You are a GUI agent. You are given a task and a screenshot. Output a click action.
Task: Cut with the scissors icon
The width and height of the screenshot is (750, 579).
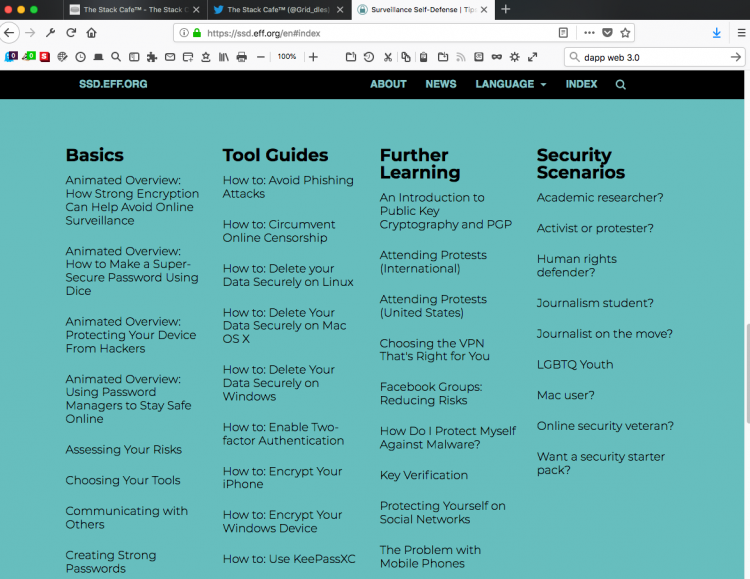[387, 57]
